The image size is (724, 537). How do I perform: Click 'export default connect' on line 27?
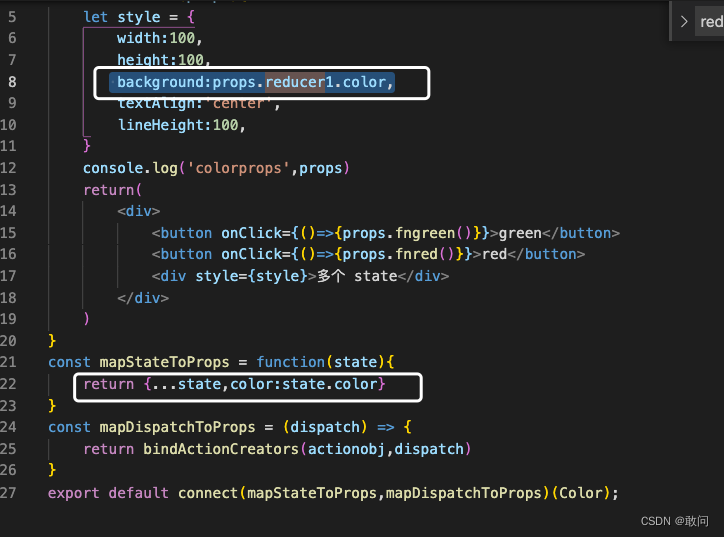pos(110,492)
